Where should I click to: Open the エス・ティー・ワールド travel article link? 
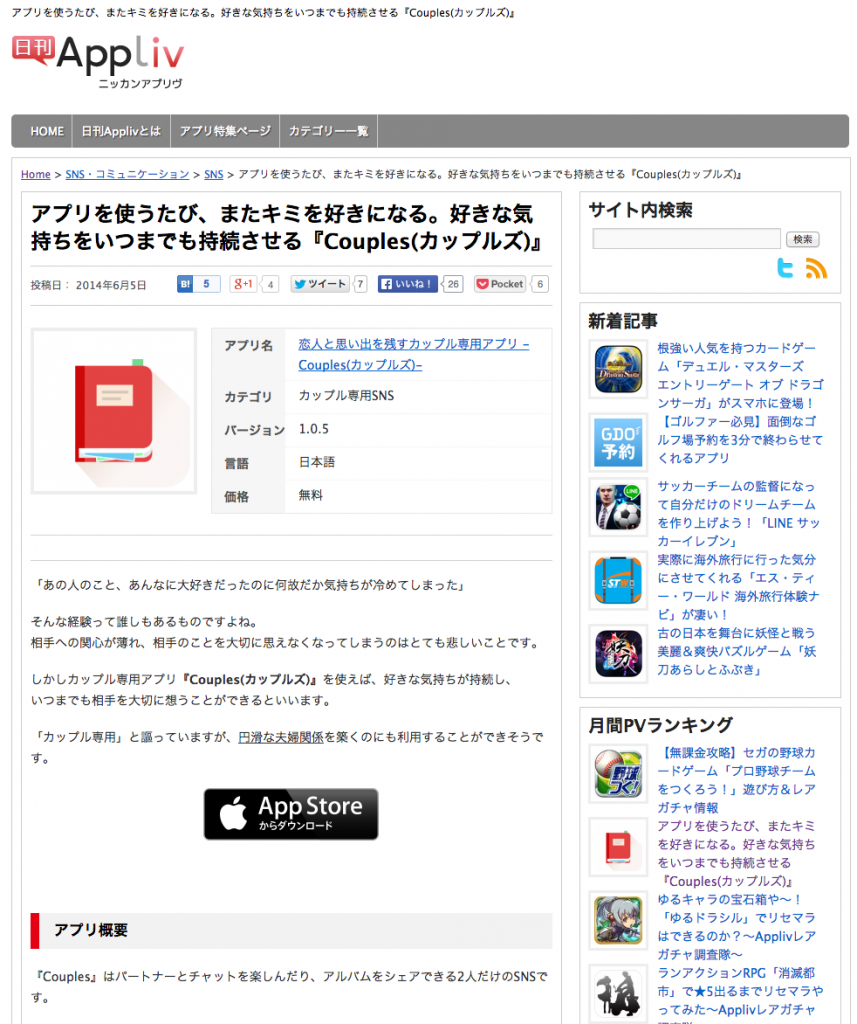738,586
